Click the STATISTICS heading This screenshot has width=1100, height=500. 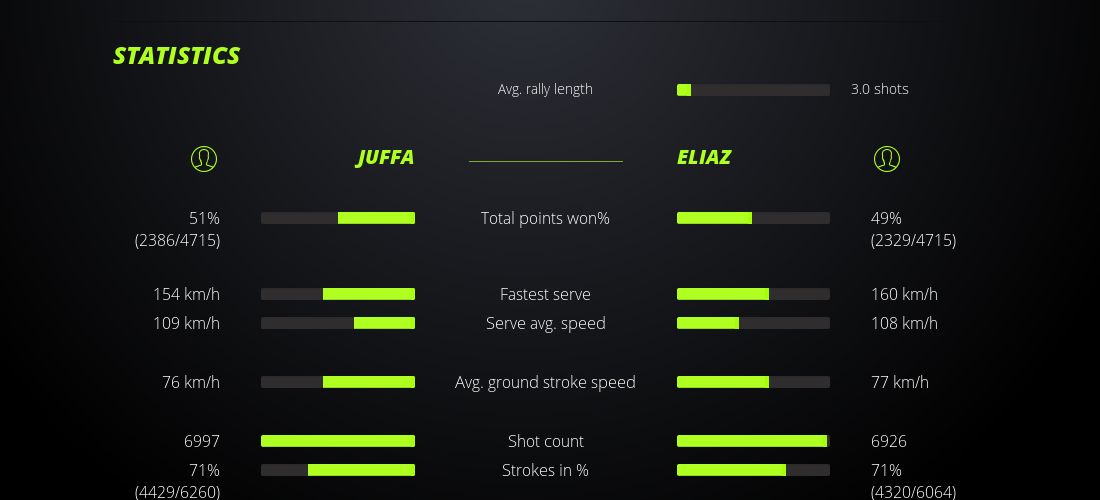click(177, 55)
